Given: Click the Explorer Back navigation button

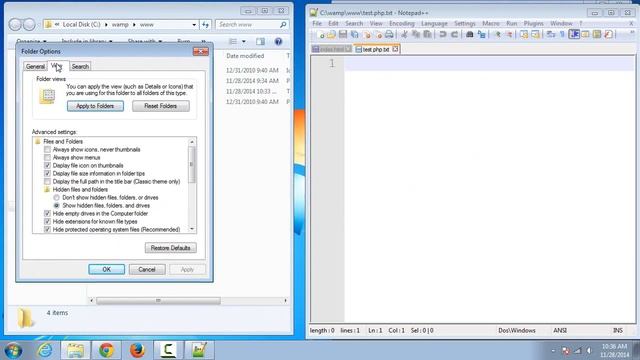Looking at the screenshot, I should [15, 24].
